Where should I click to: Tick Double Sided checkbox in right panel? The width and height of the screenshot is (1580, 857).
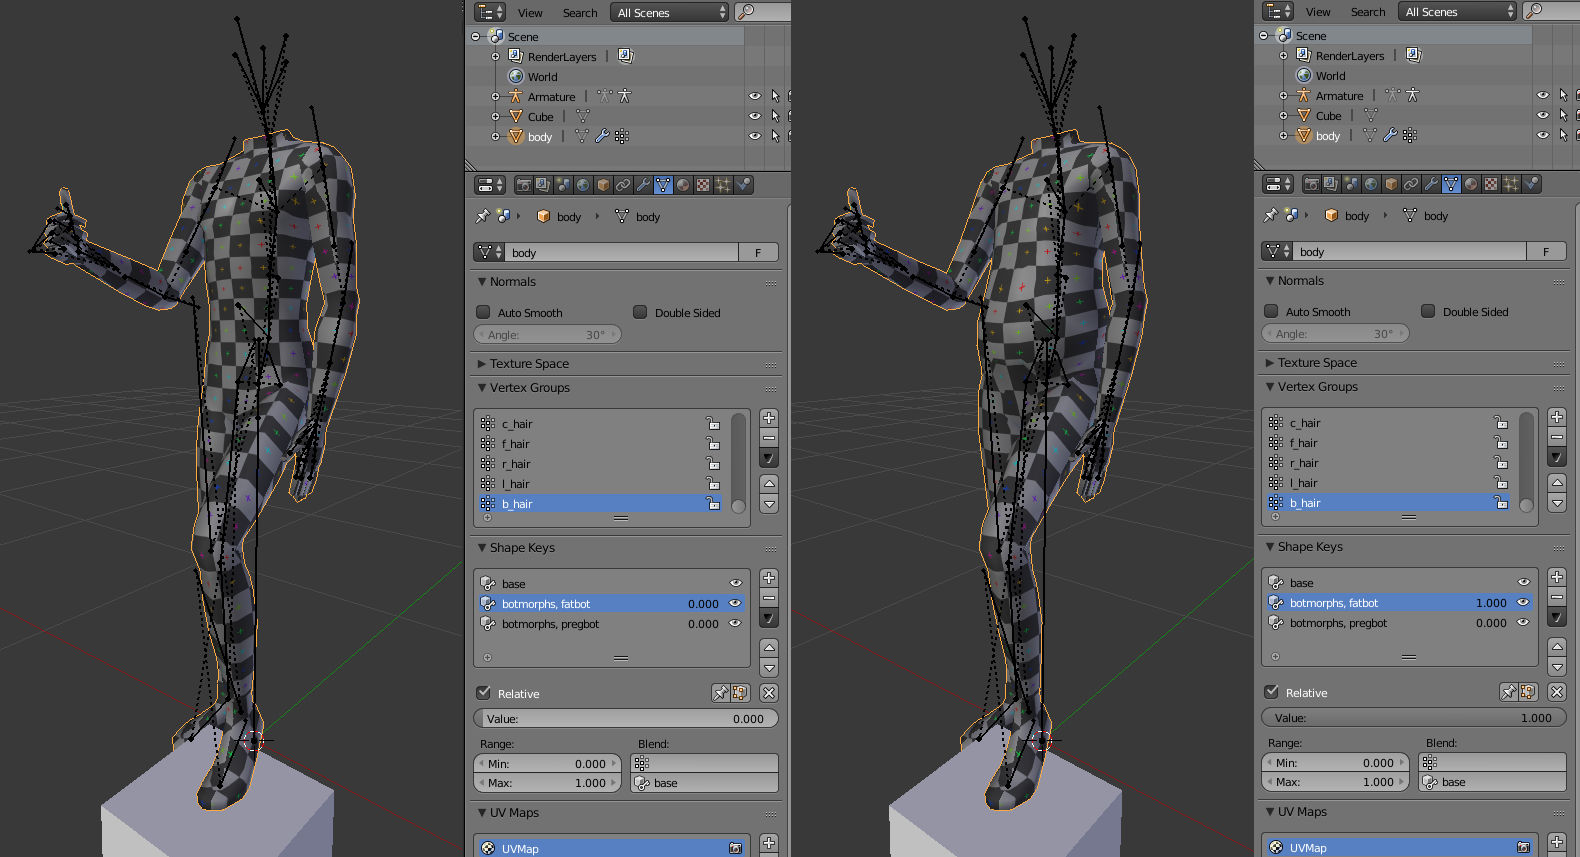(x=1428, y=311)
